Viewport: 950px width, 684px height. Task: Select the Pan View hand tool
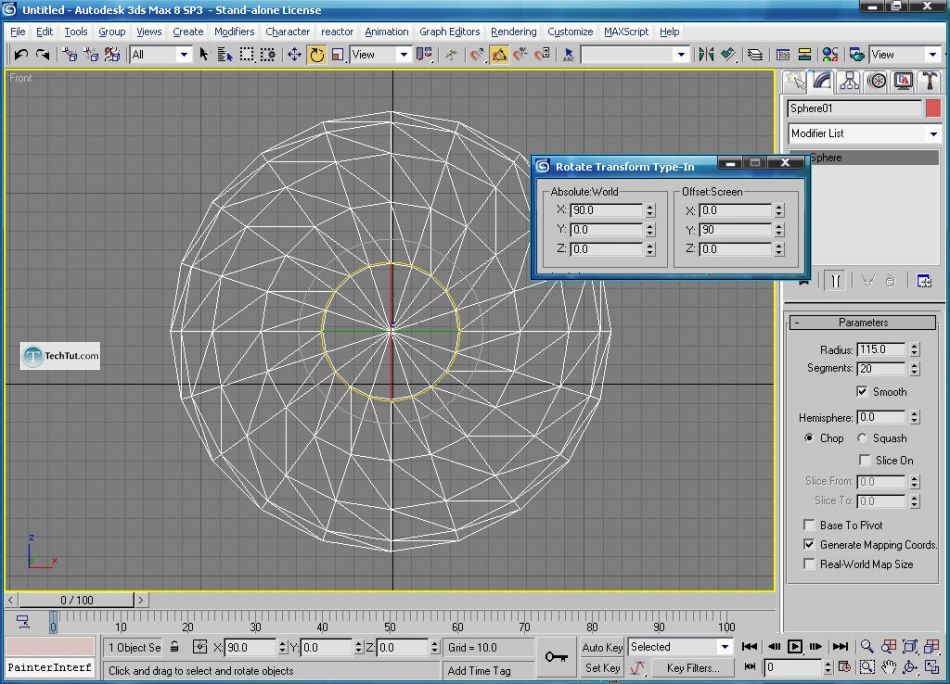click(888, 668)
